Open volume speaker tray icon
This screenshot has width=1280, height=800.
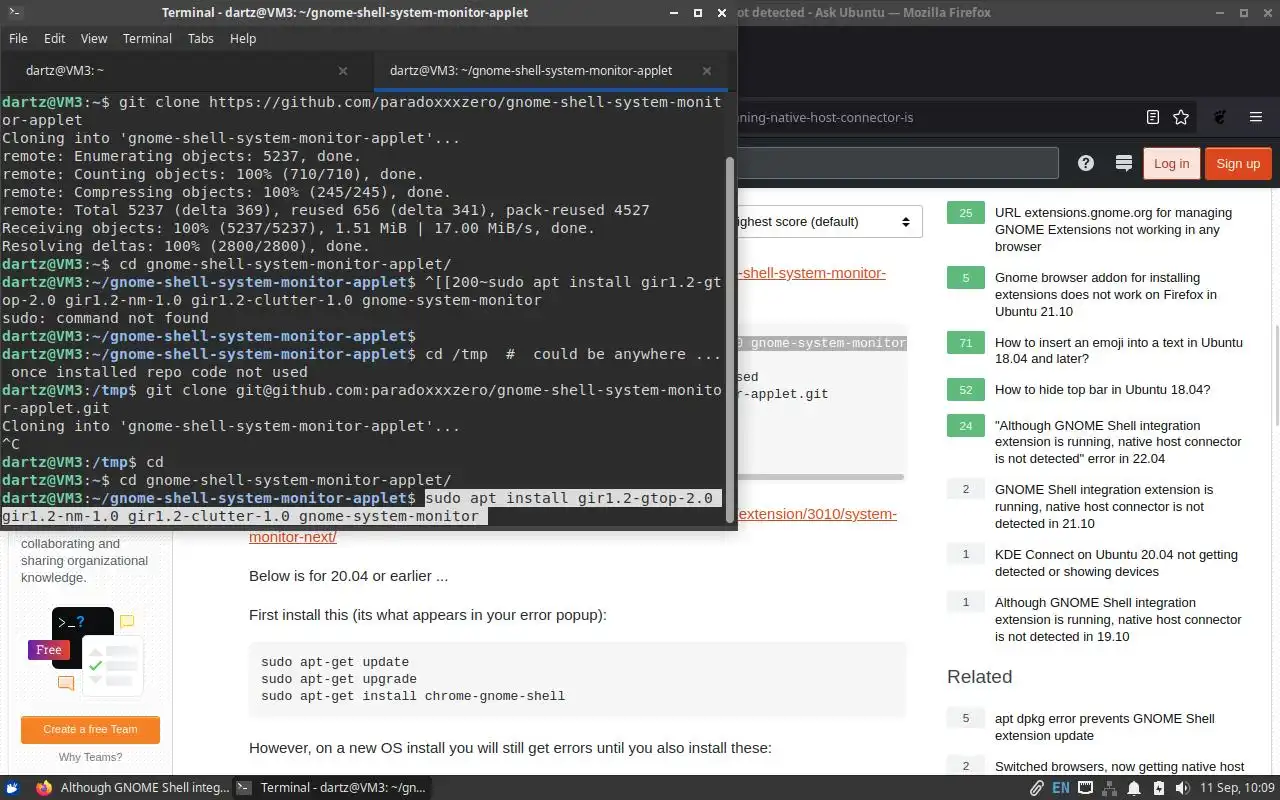(1183, 787)
